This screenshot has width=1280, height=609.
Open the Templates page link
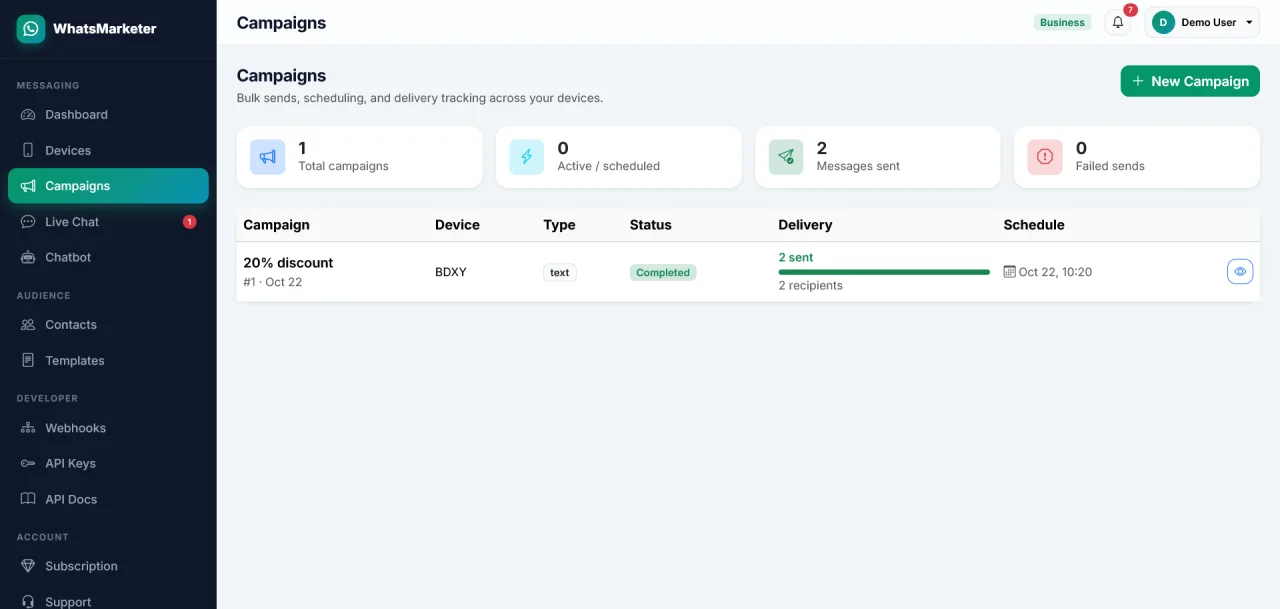pos(108,360)
